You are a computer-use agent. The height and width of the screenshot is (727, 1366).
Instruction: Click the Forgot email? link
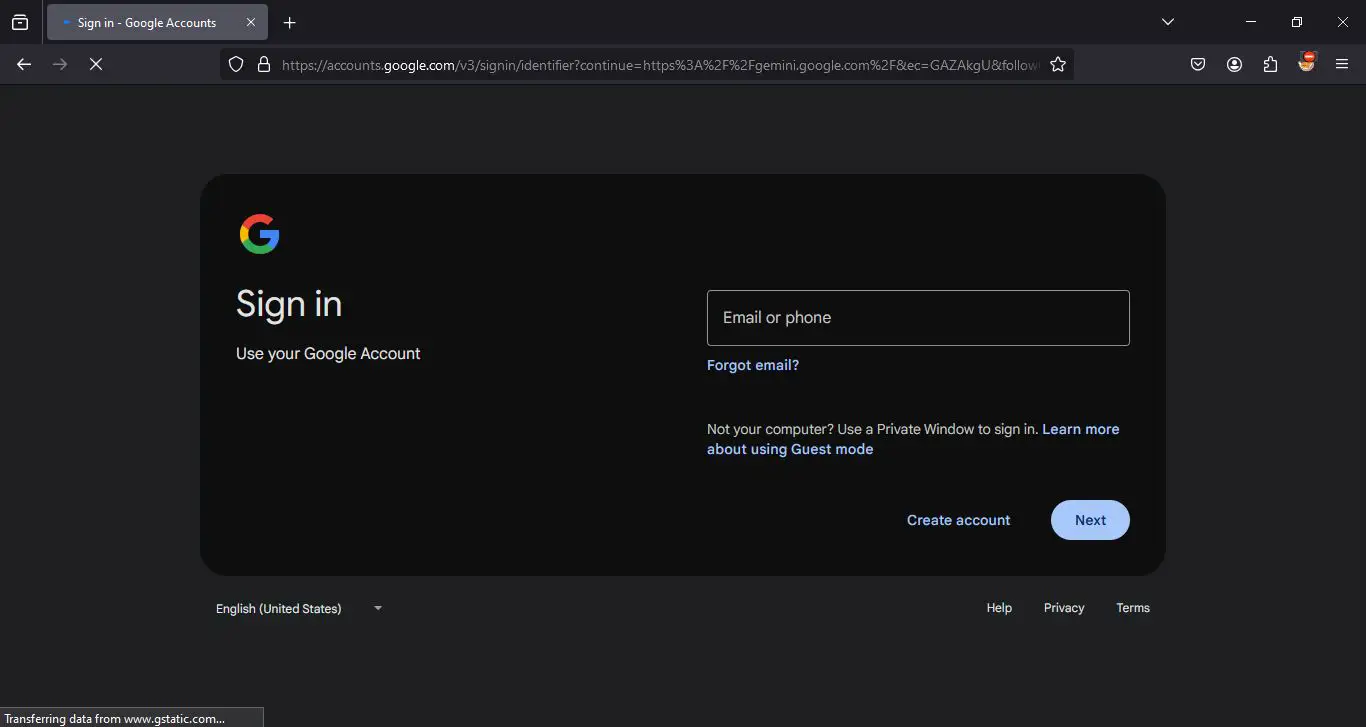(x=753, y=365)
